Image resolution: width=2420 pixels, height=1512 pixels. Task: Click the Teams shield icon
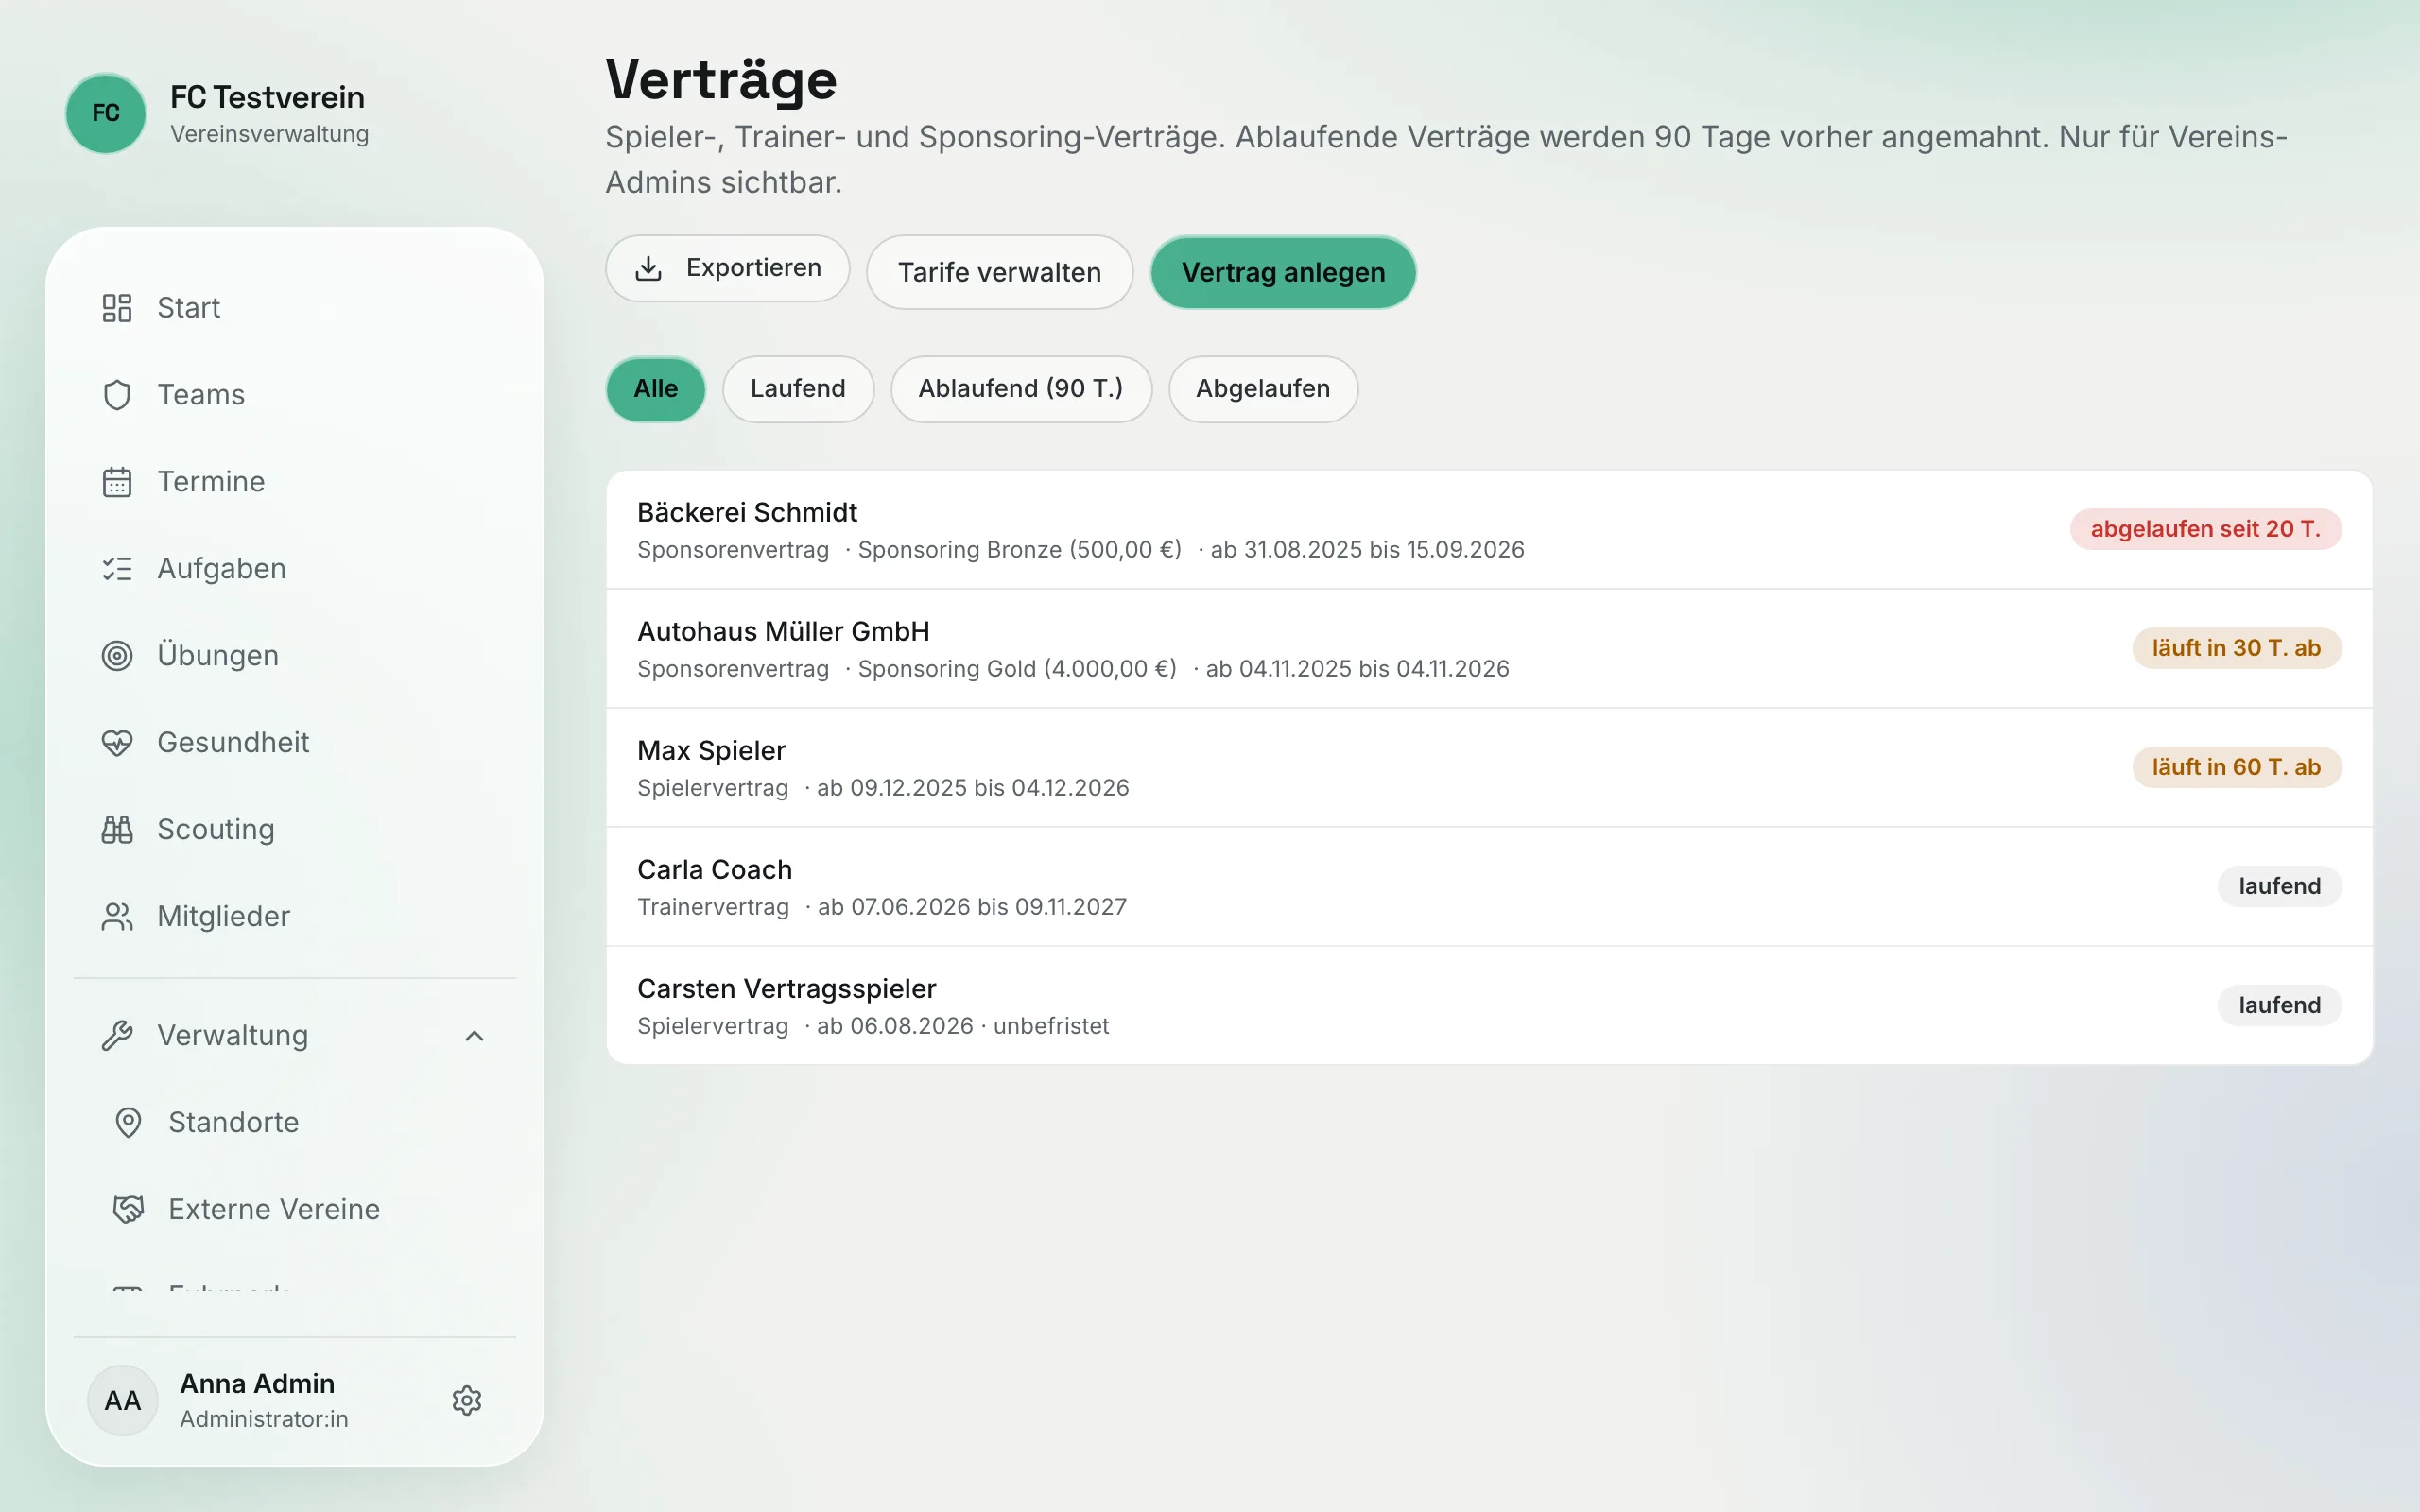pyautogui.click(x=117, y=395)
